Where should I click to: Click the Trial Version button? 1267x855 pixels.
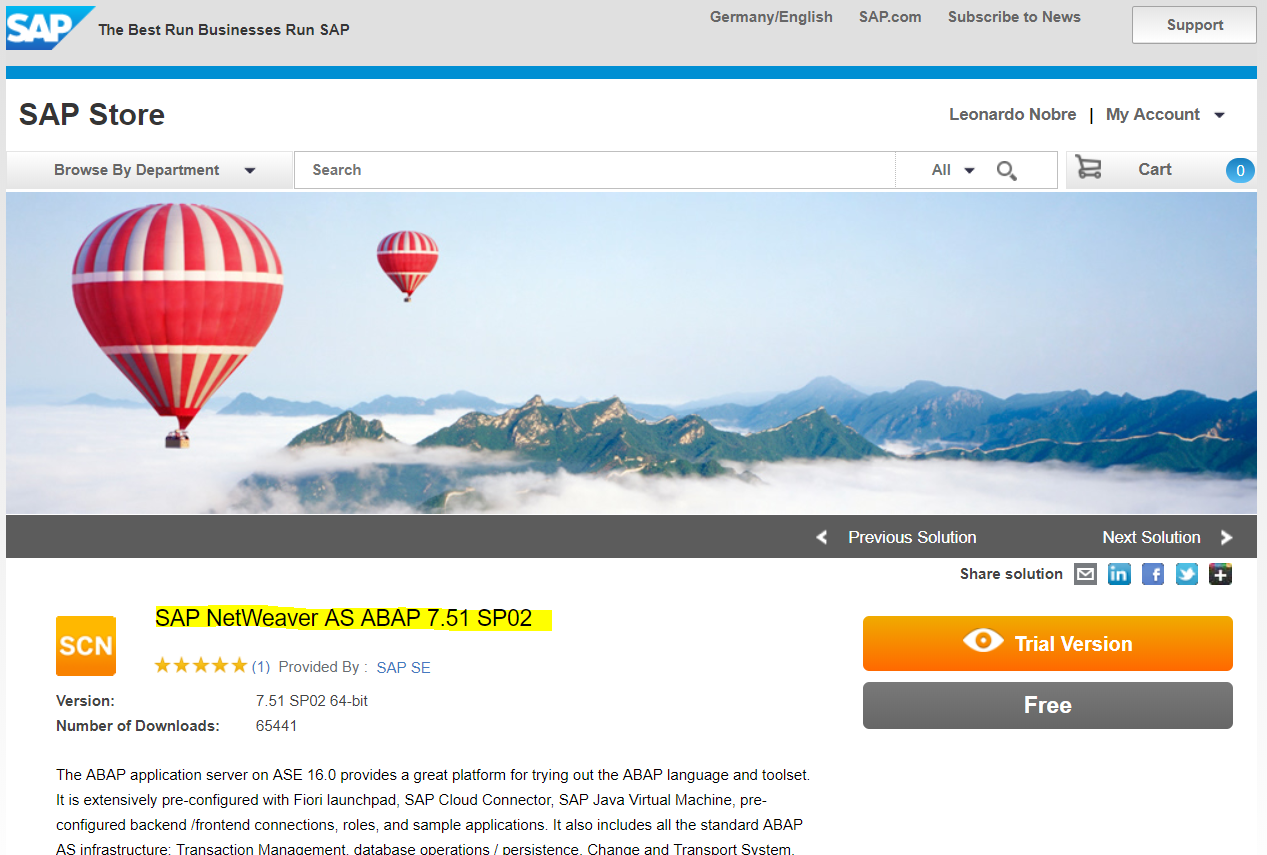pos(1048,644)
